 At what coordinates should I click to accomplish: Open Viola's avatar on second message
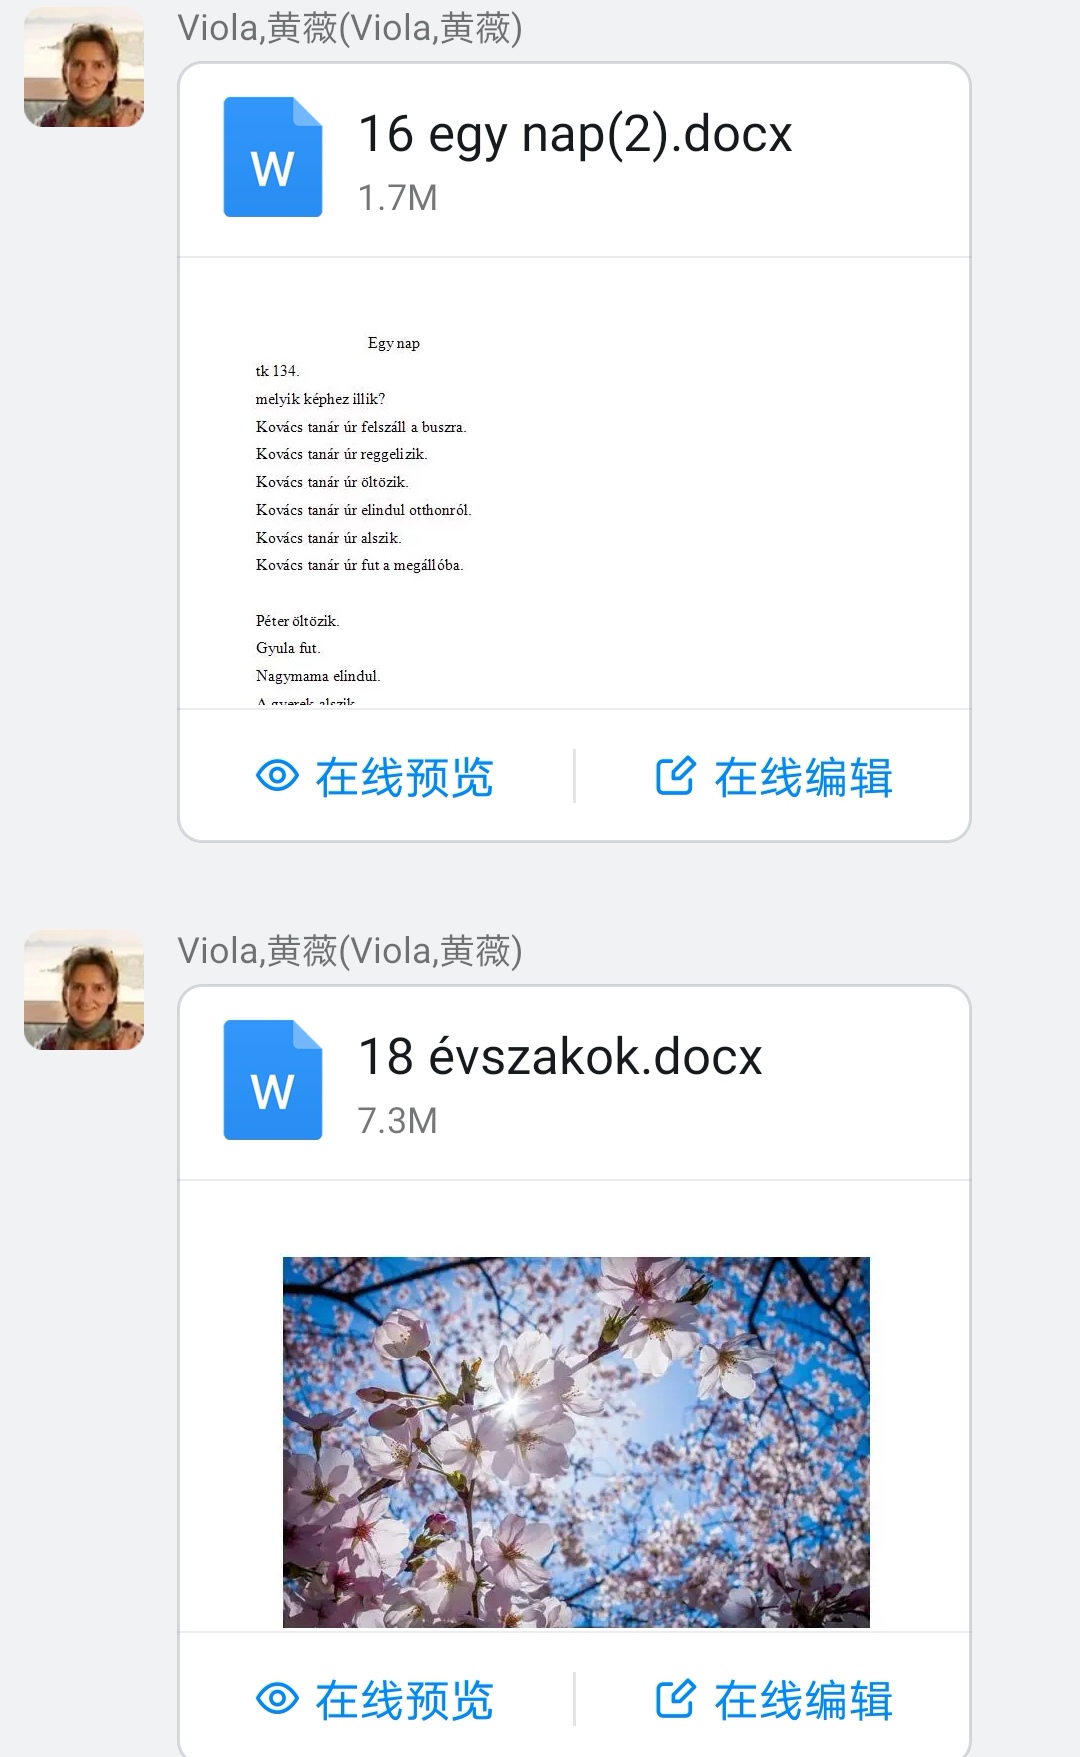tap(84, 990)
